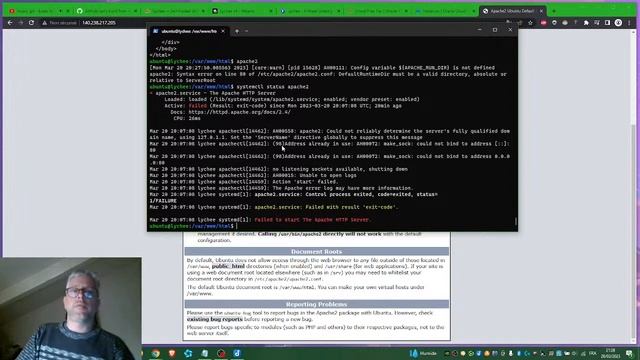640x360 pixels.
Task: Click httpd.apache.org docs URL in terminal
Action: click(239, 112)
